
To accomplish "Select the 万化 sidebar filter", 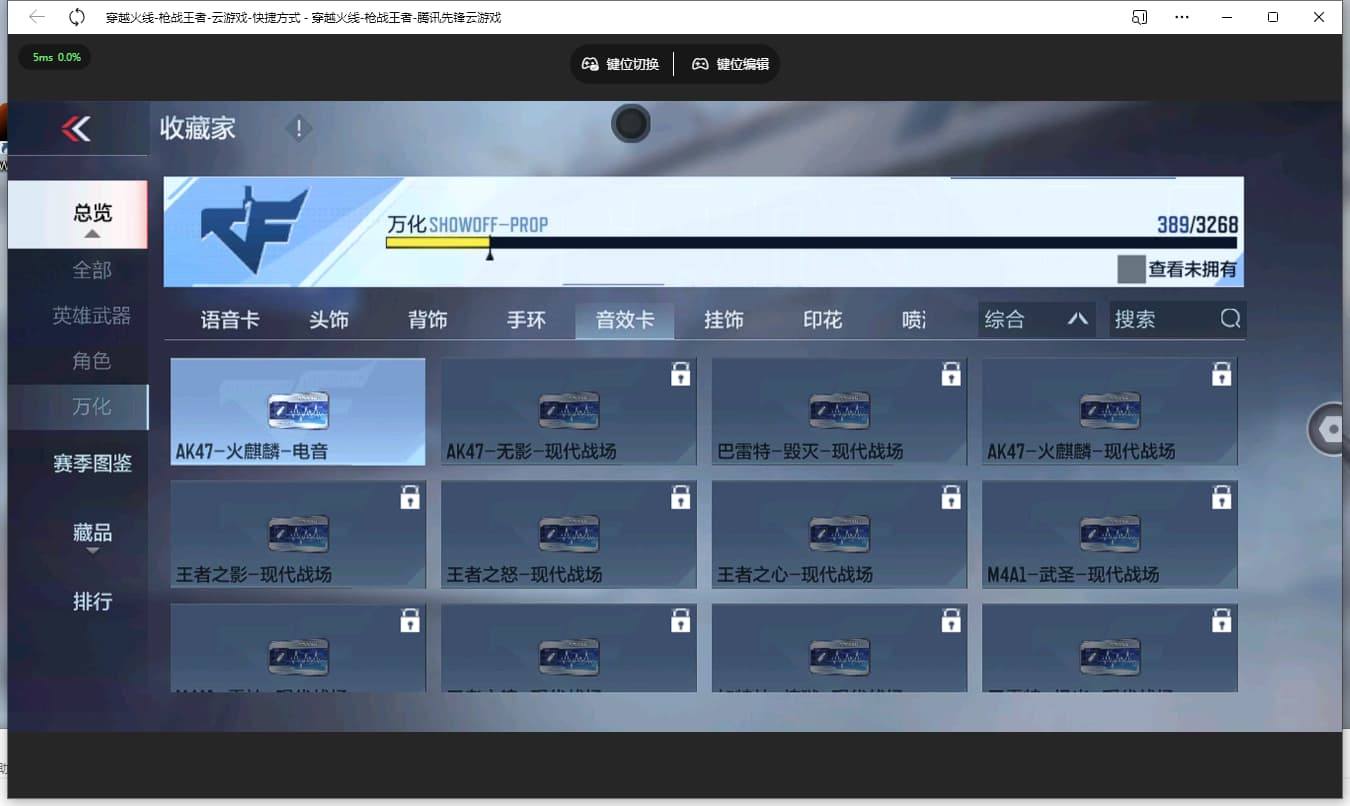I will (x=90, y=407).
